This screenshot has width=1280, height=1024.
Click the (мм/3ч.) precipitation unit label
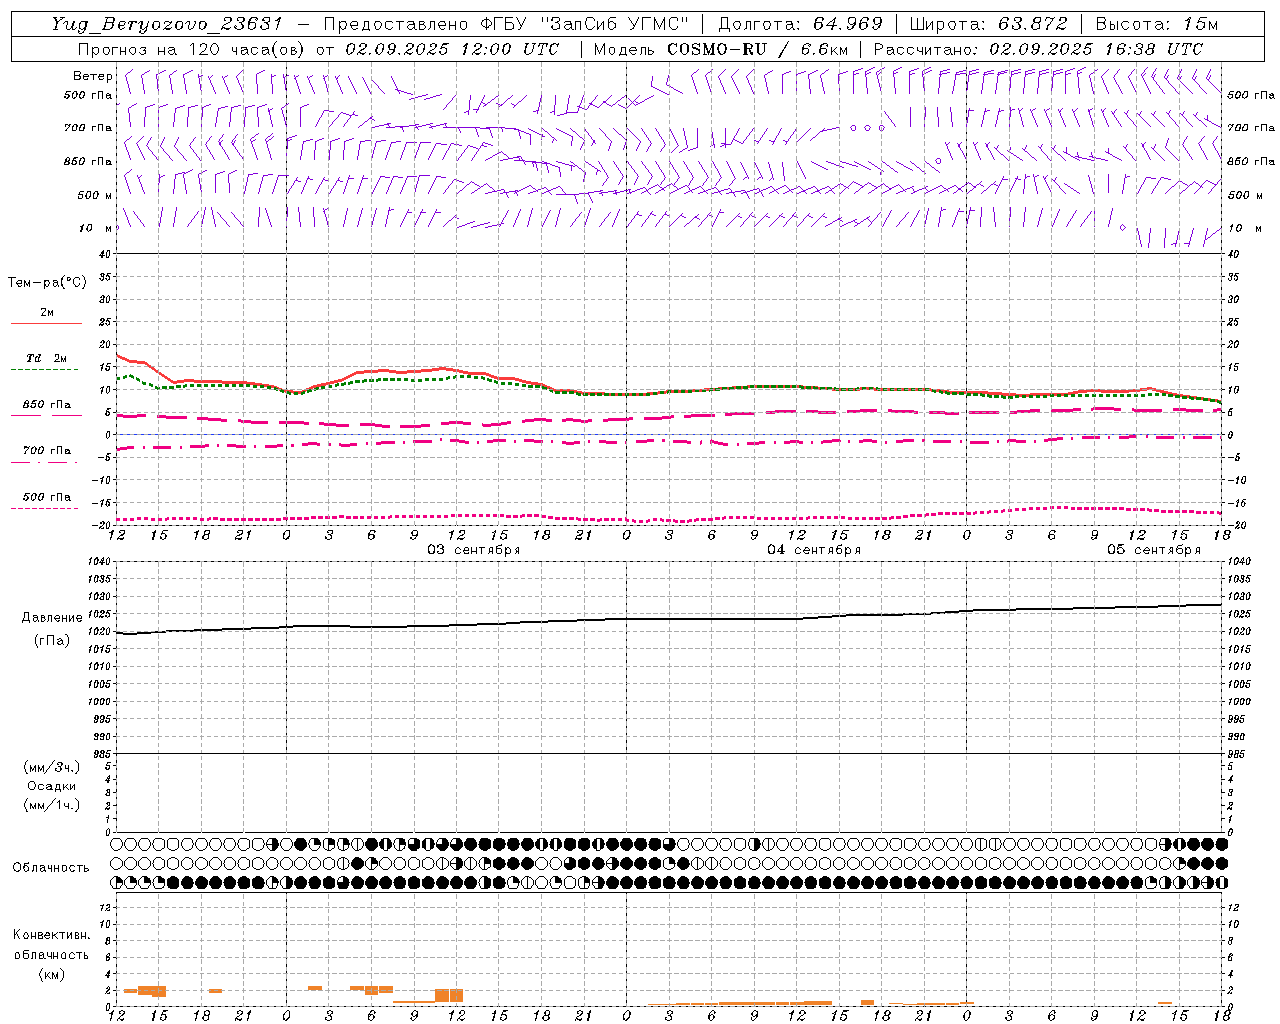pos(52,767)
